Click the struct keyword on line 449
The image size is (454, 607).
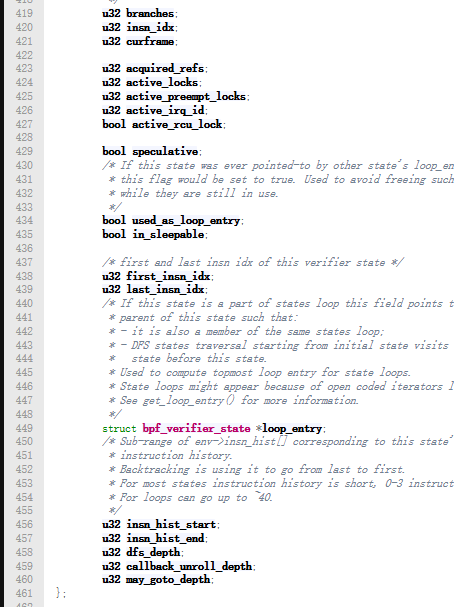click(119, 429)
